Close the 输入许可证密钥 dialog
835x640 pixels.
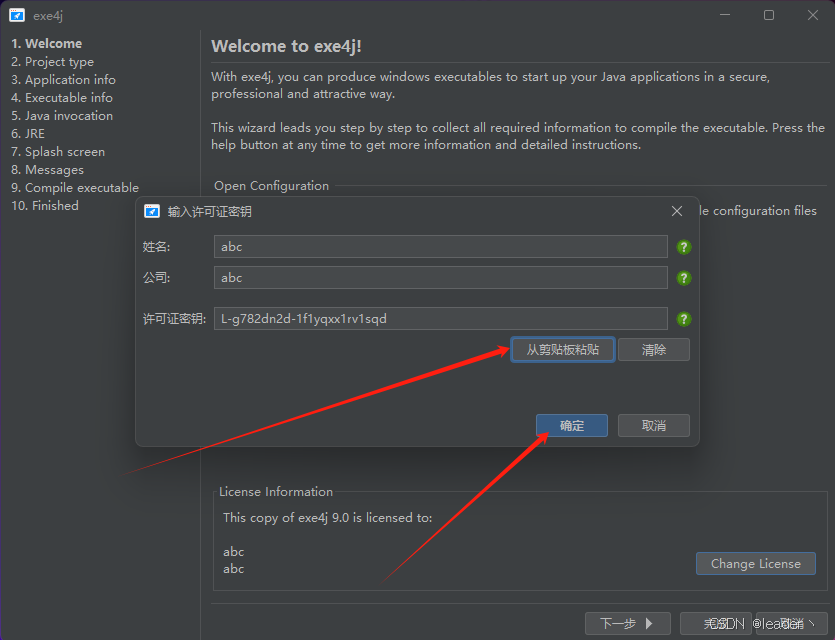tap(677, 211)
